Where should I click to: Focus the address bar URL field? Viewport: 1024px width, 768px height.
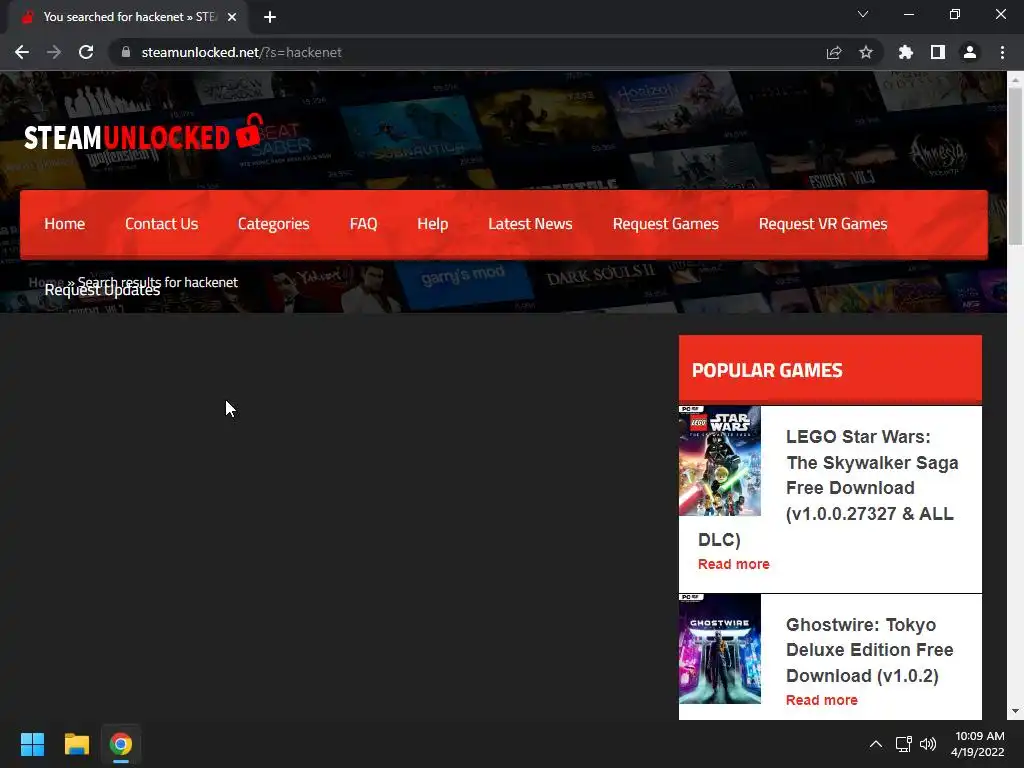(470, 52)
